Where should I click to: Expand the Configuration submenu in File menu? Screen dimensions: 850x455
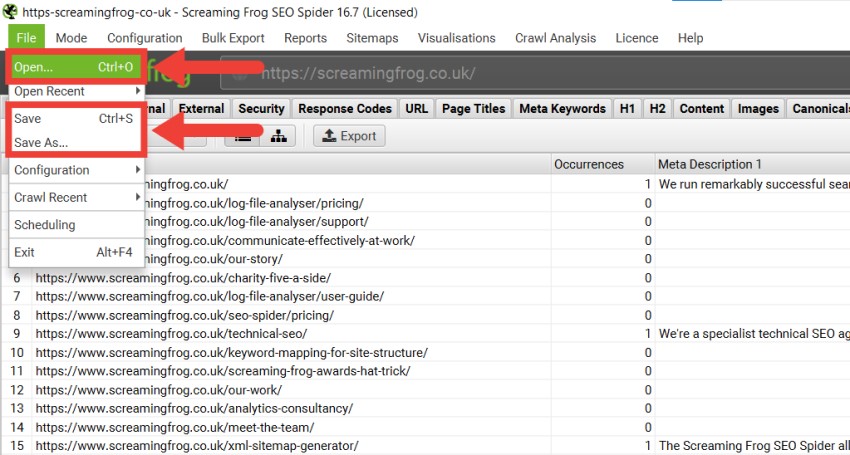(76, 170)
